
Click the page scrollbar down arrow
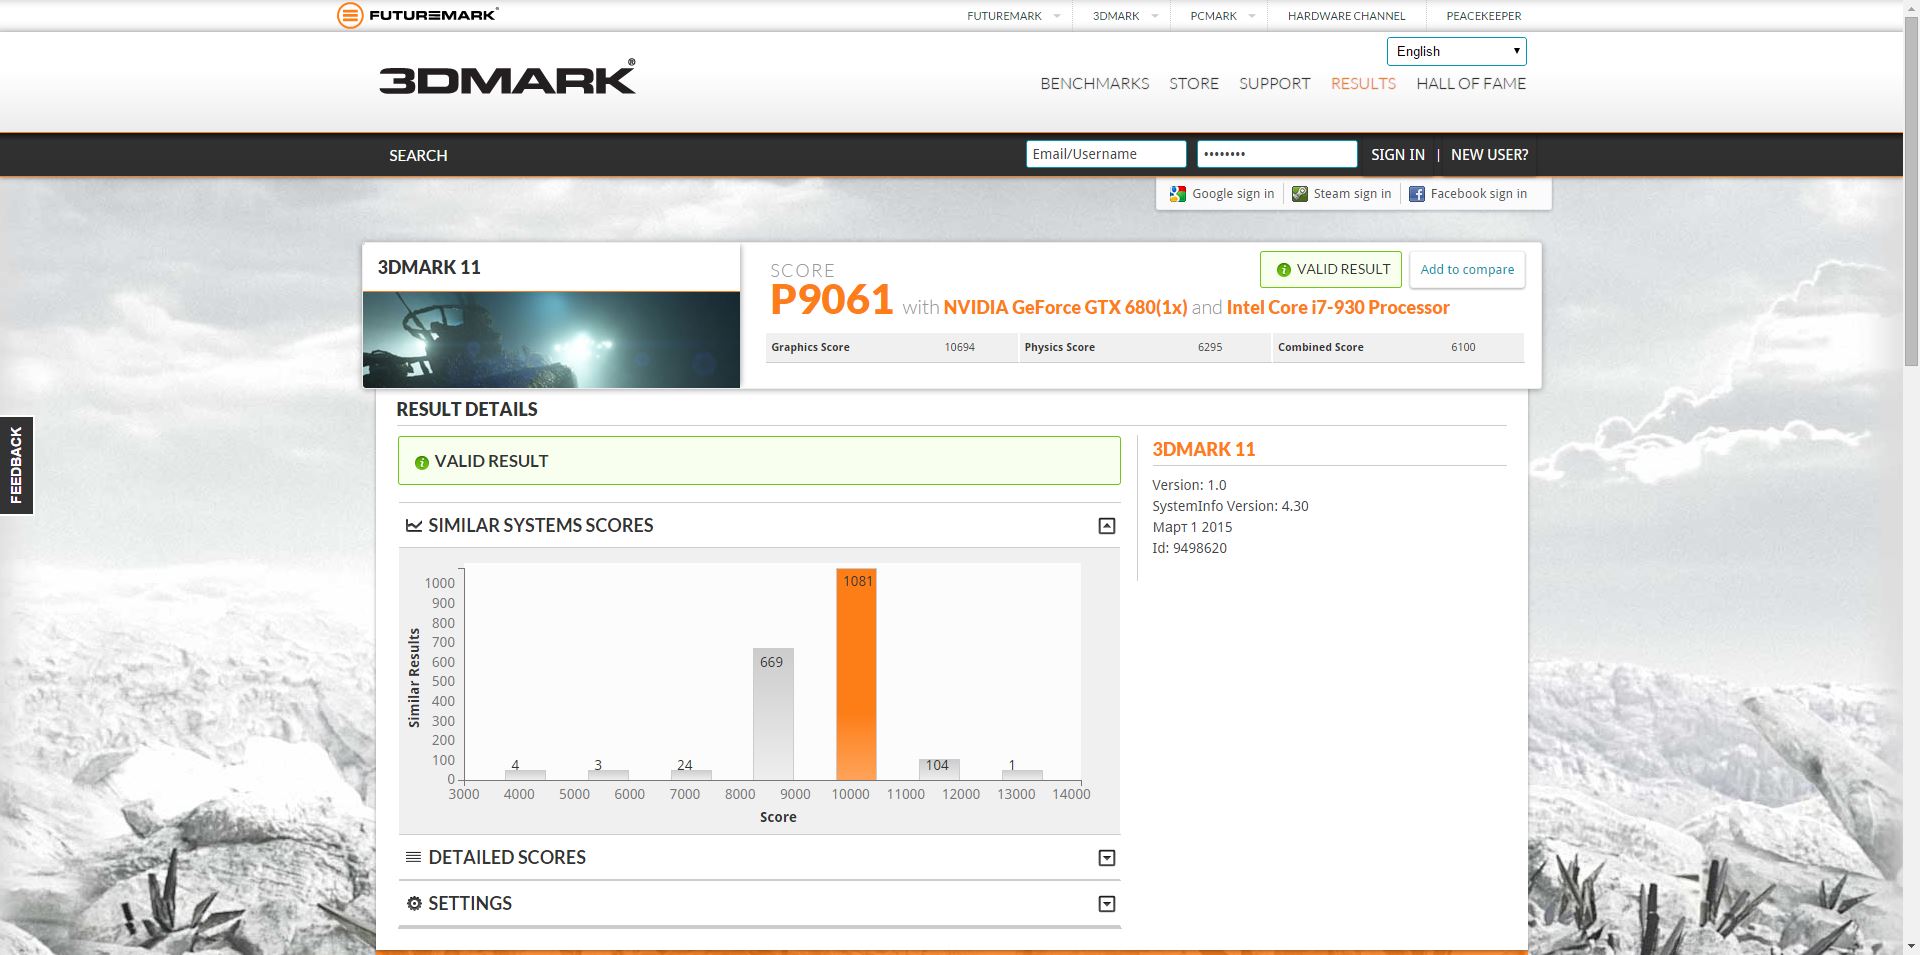tap(1911, 946)
